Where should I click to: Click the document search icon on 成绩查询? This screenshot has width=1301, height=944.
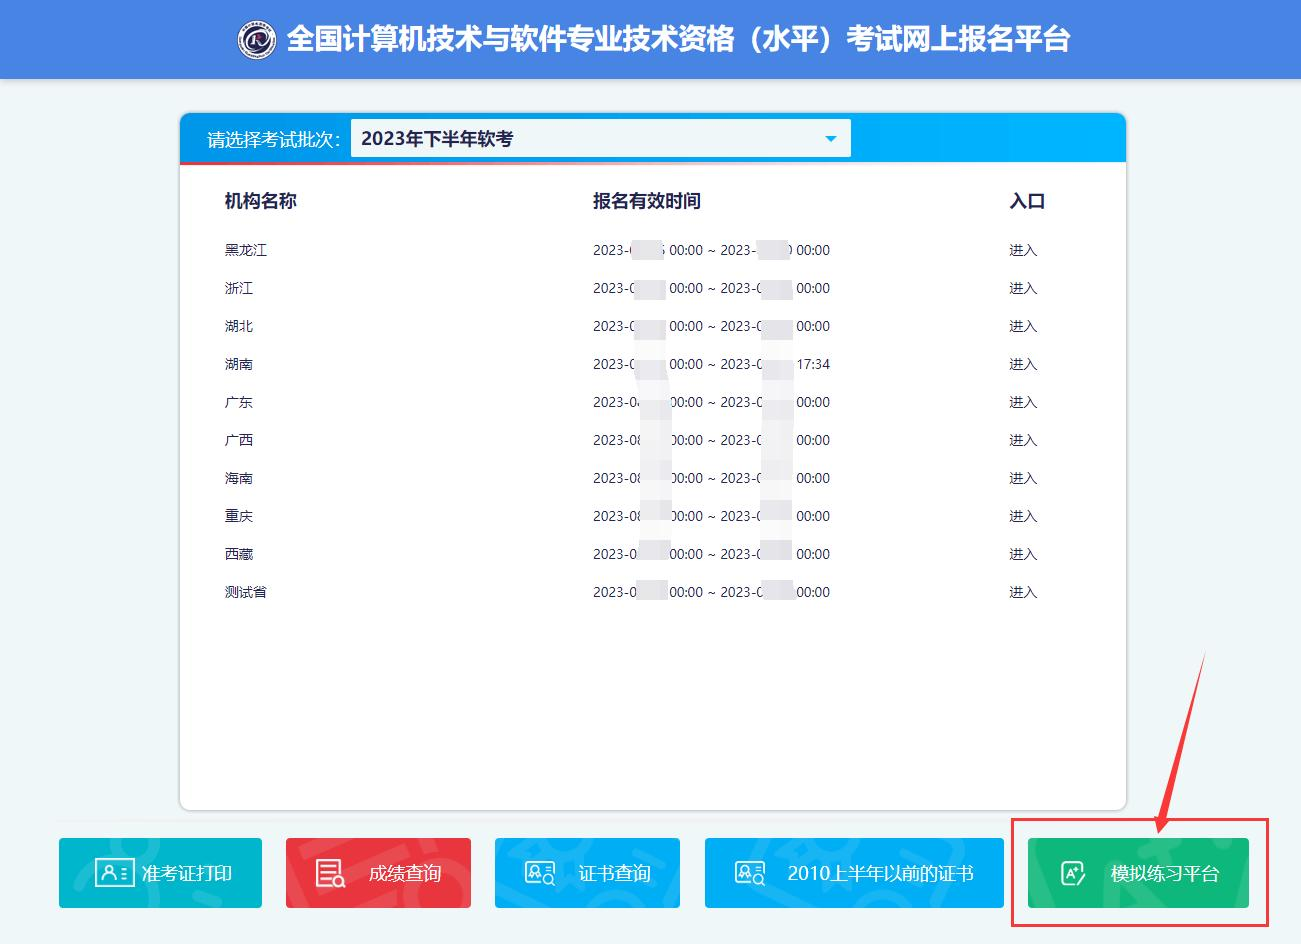[x=330, y=873]
